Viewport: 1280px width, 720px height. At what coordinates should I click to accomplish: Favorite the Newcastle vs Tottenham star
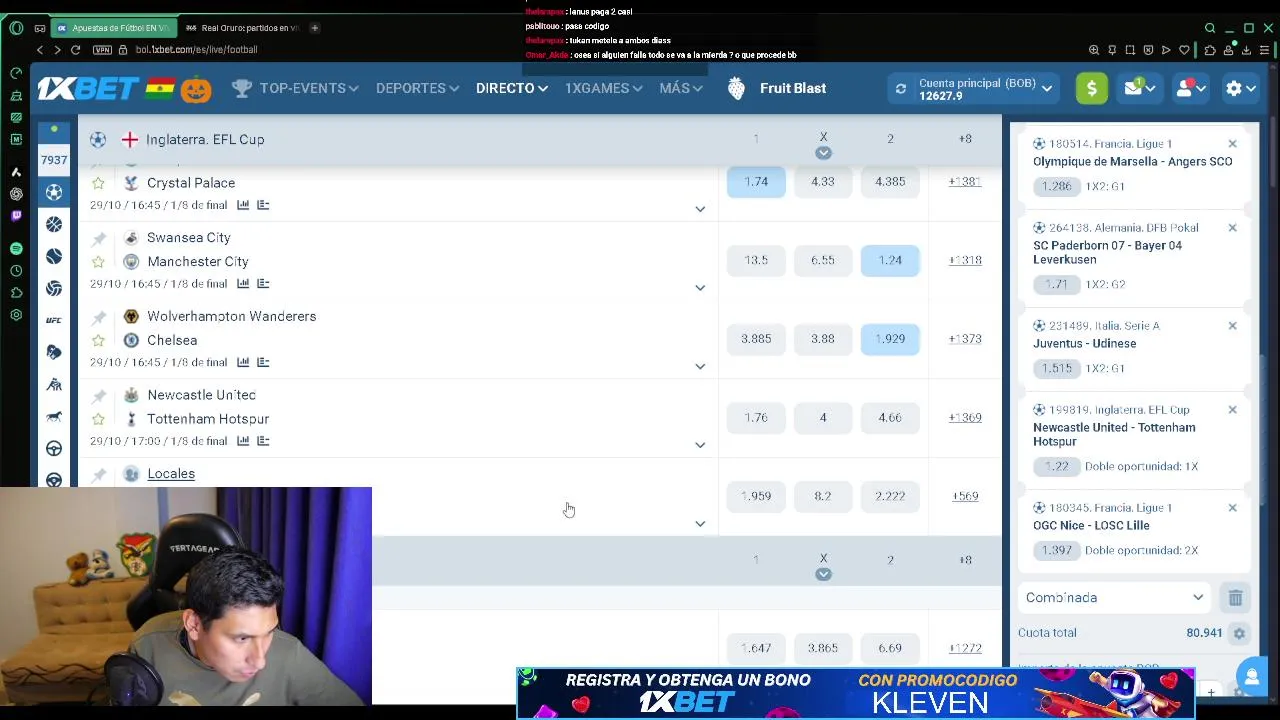(98, 419)
